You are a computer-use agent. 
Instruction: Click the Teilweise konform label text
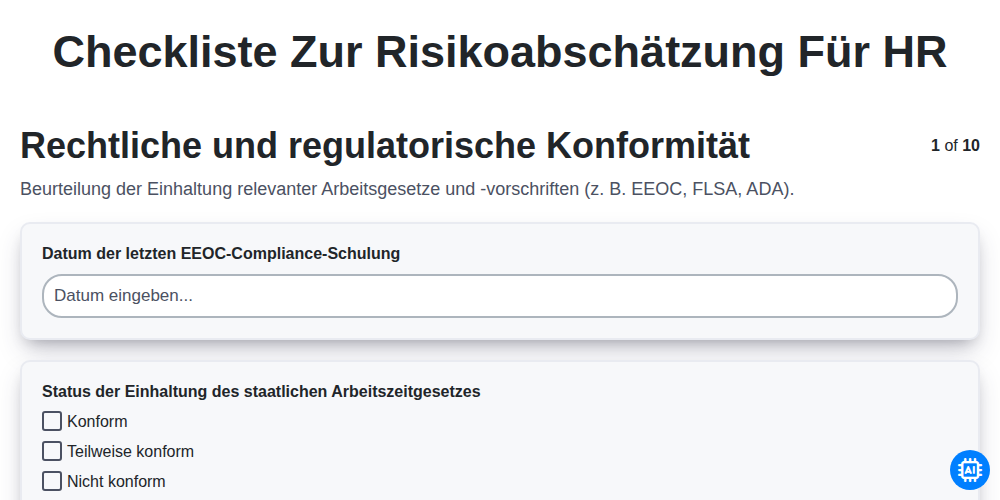130,452
